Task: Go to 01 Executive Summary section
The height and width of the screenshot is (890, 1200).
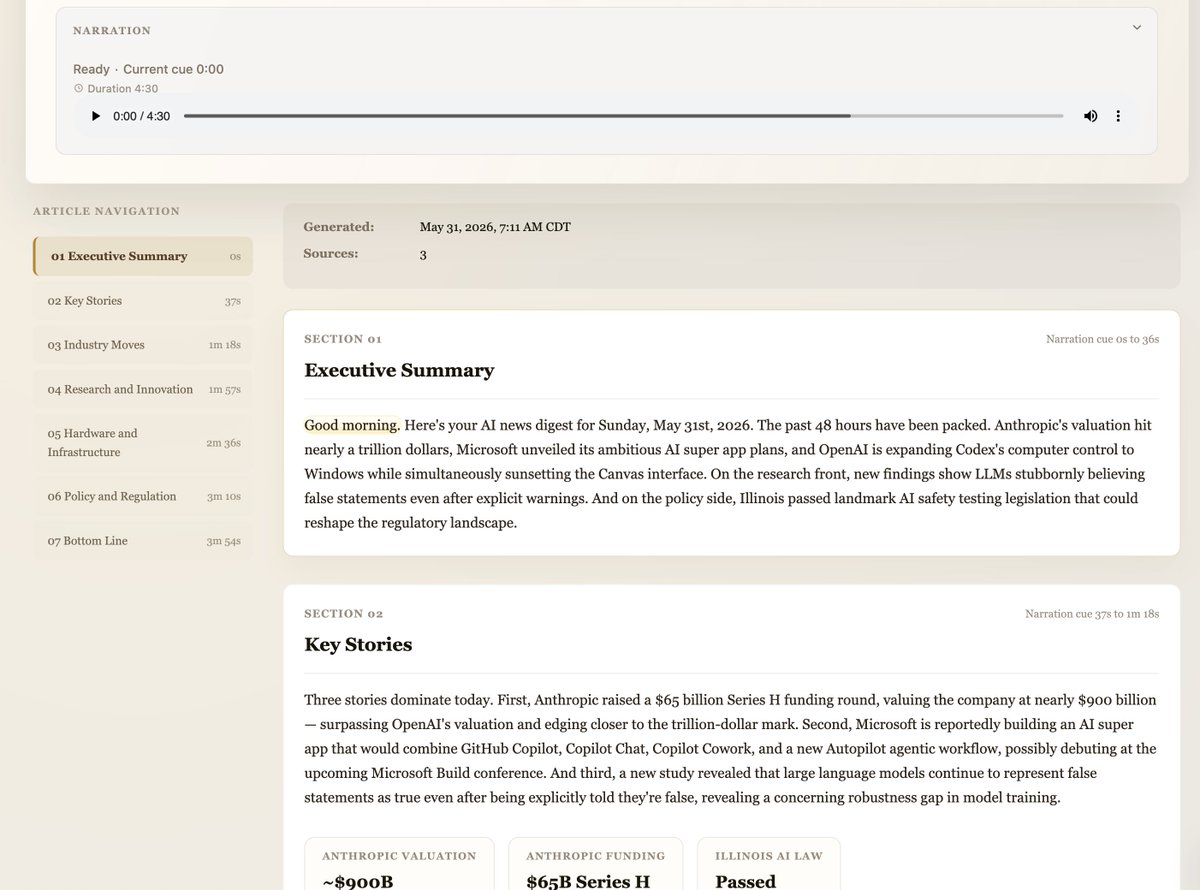Action: tap(142, 256)
